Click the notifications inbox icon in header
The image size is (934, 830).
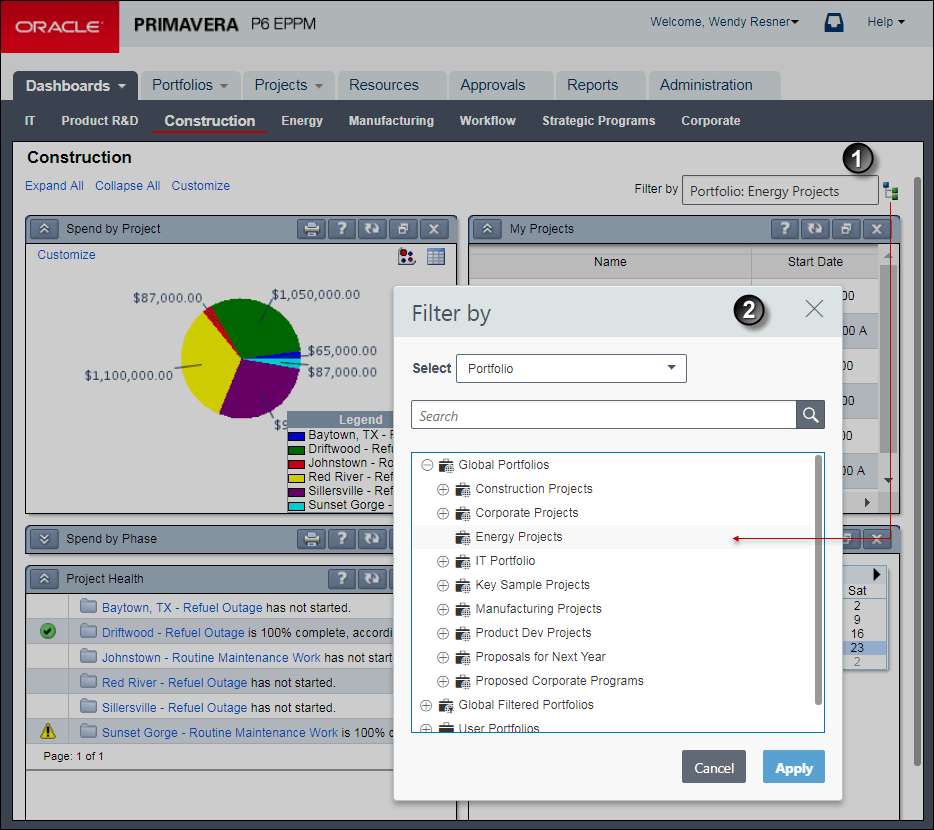coord(833,23)
